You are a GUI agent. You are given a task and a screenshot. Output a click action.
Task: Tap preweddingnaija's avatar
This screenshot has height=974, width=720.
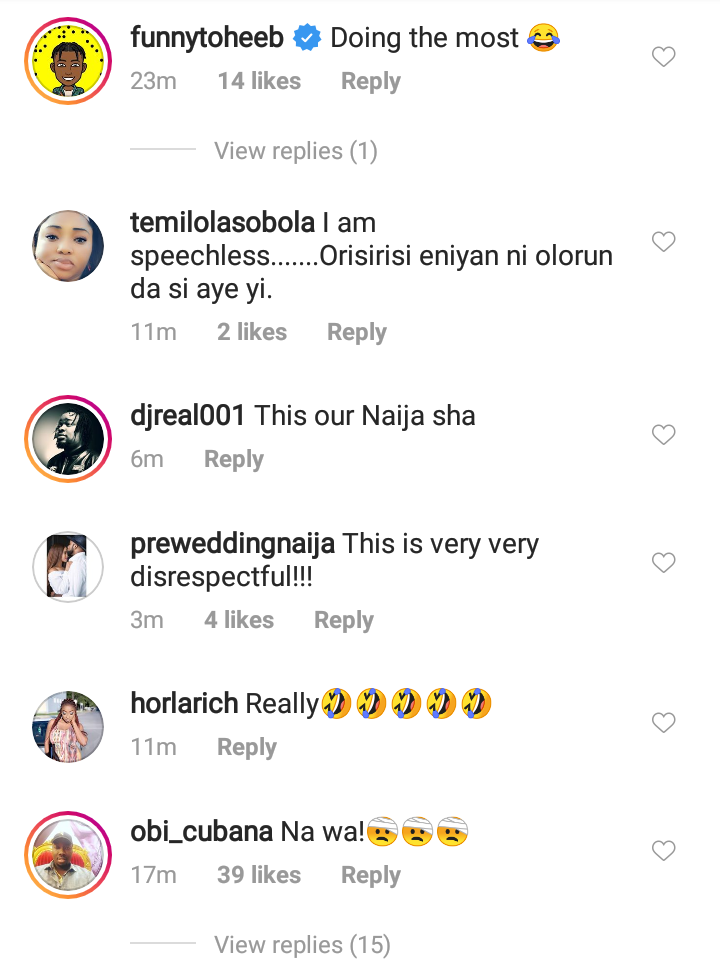point(68,566)
